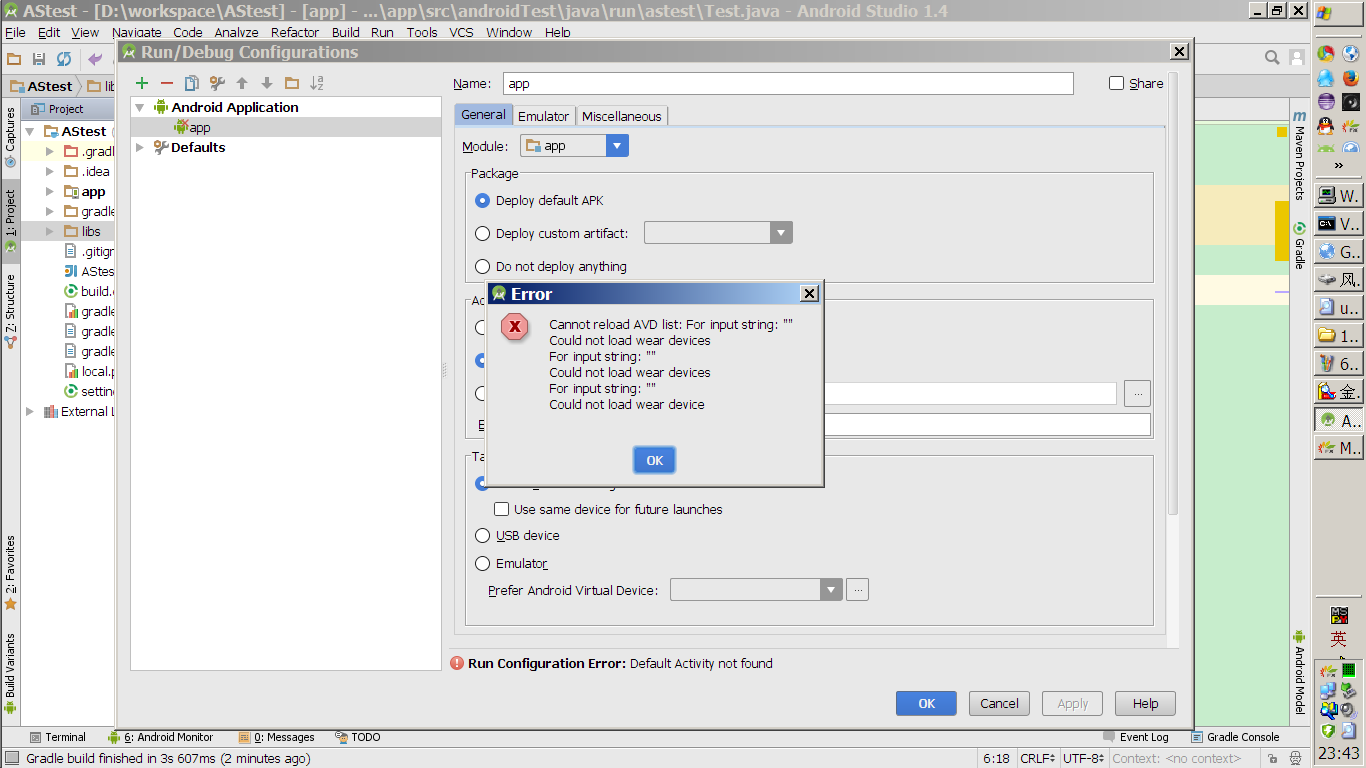Click the Open folder icon in main toolbar

(x=14, y=59)
